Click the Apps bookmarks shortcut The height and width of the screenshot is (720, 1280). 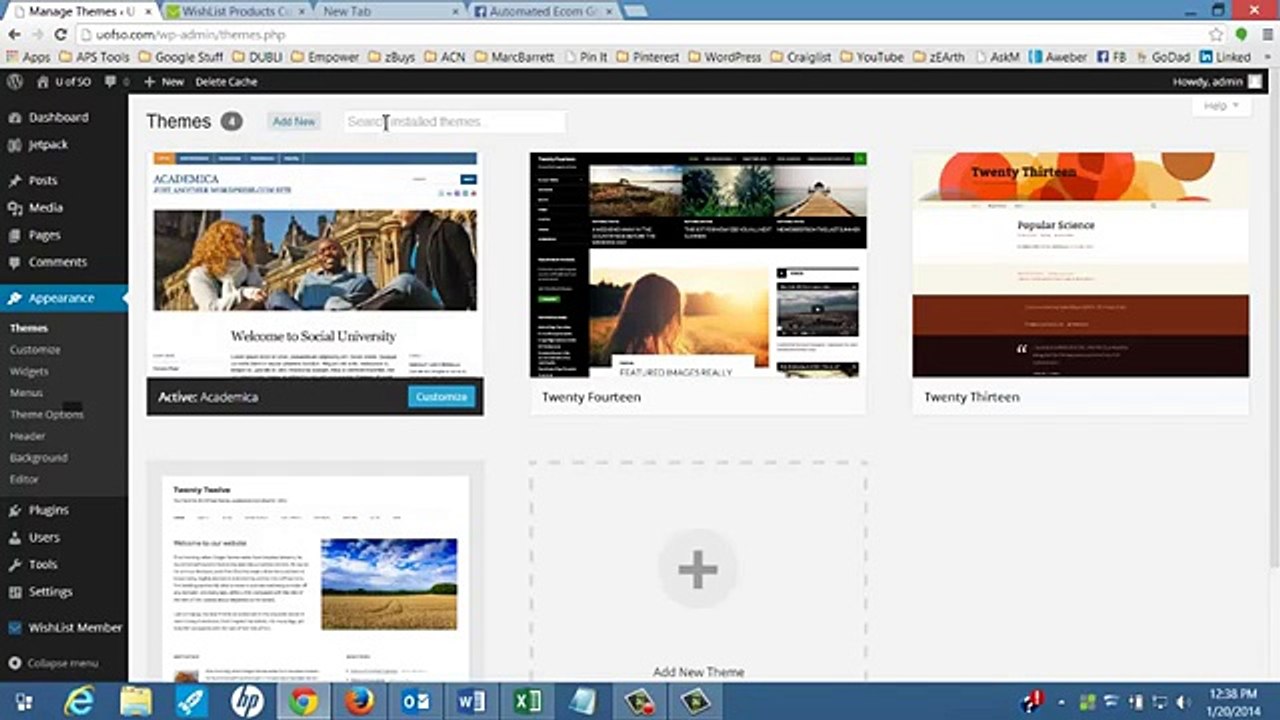[28, 57]
